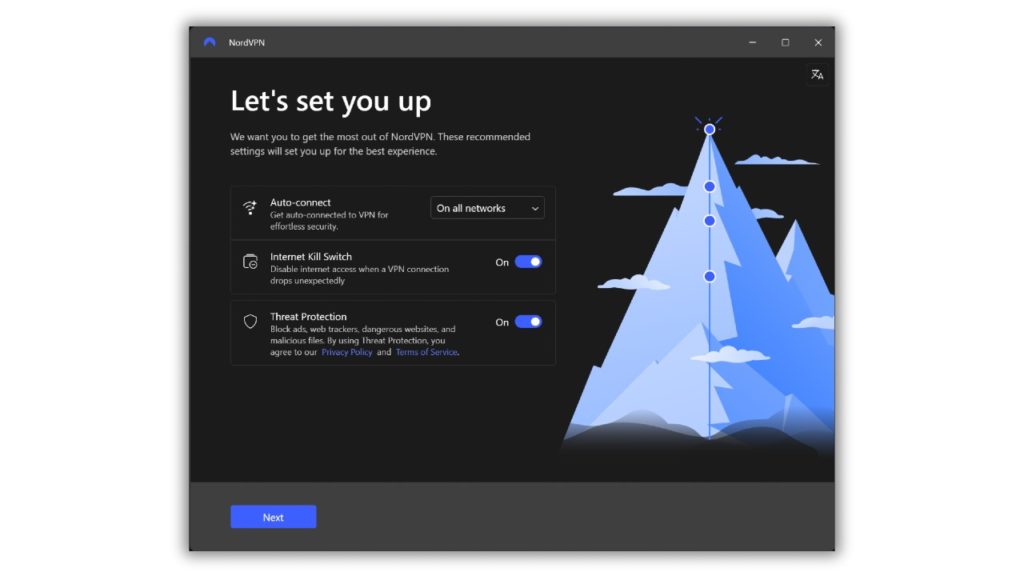Click the 'Auto-connect' setting title
Screen dimensions: 1024x576
[x=300, y=202]
